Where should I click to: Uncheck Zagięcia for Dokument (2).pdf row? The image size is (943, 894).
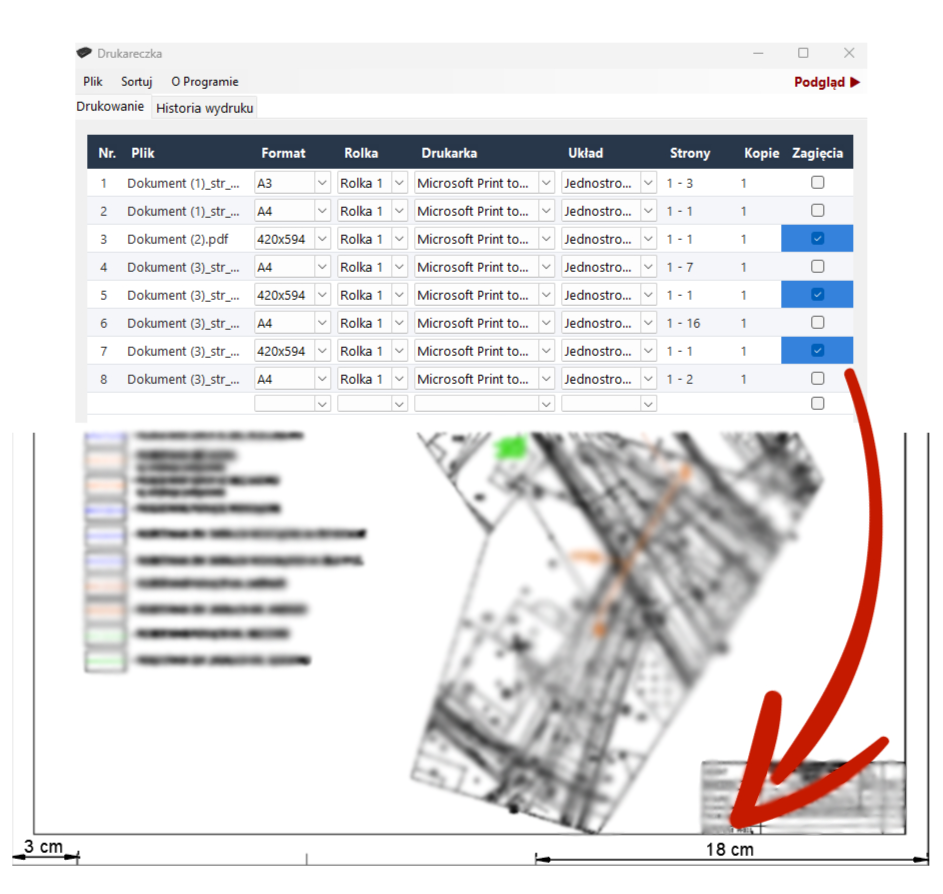[x=817, y=239]
